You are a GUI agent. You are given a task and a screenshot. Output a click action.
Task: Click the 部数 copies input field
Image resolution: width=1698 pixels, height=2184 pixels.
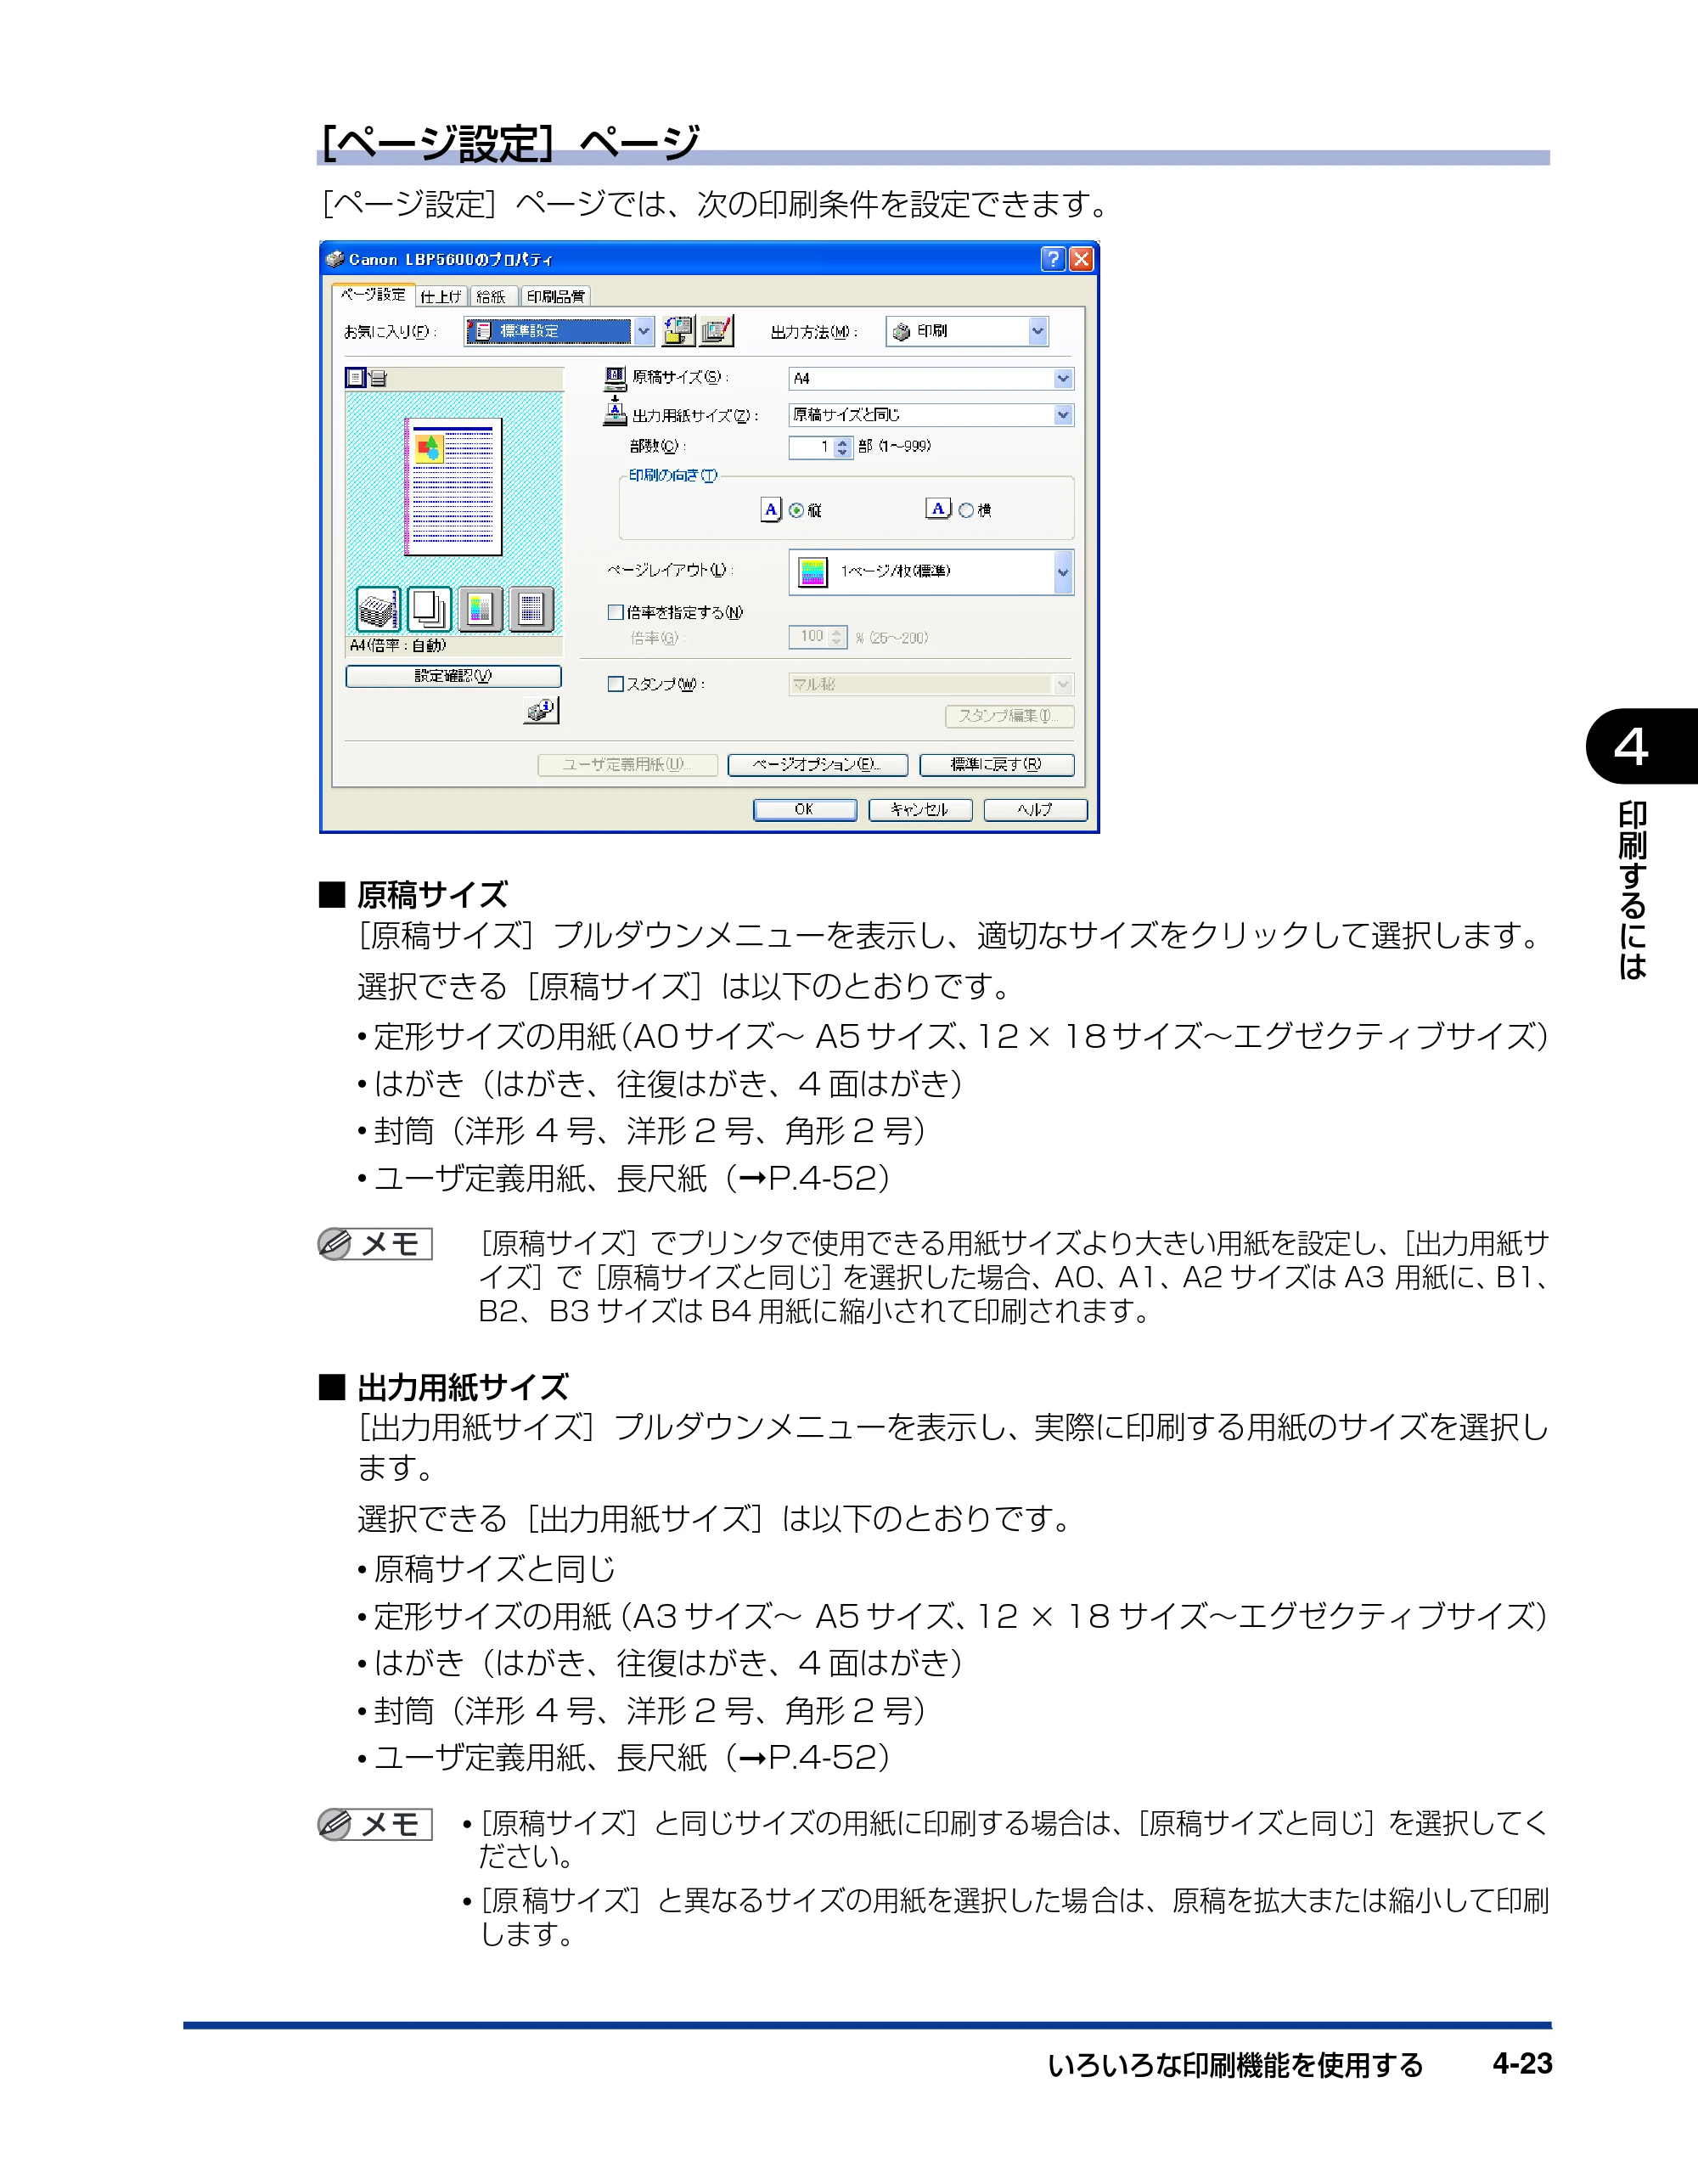(x=812, y=447)
